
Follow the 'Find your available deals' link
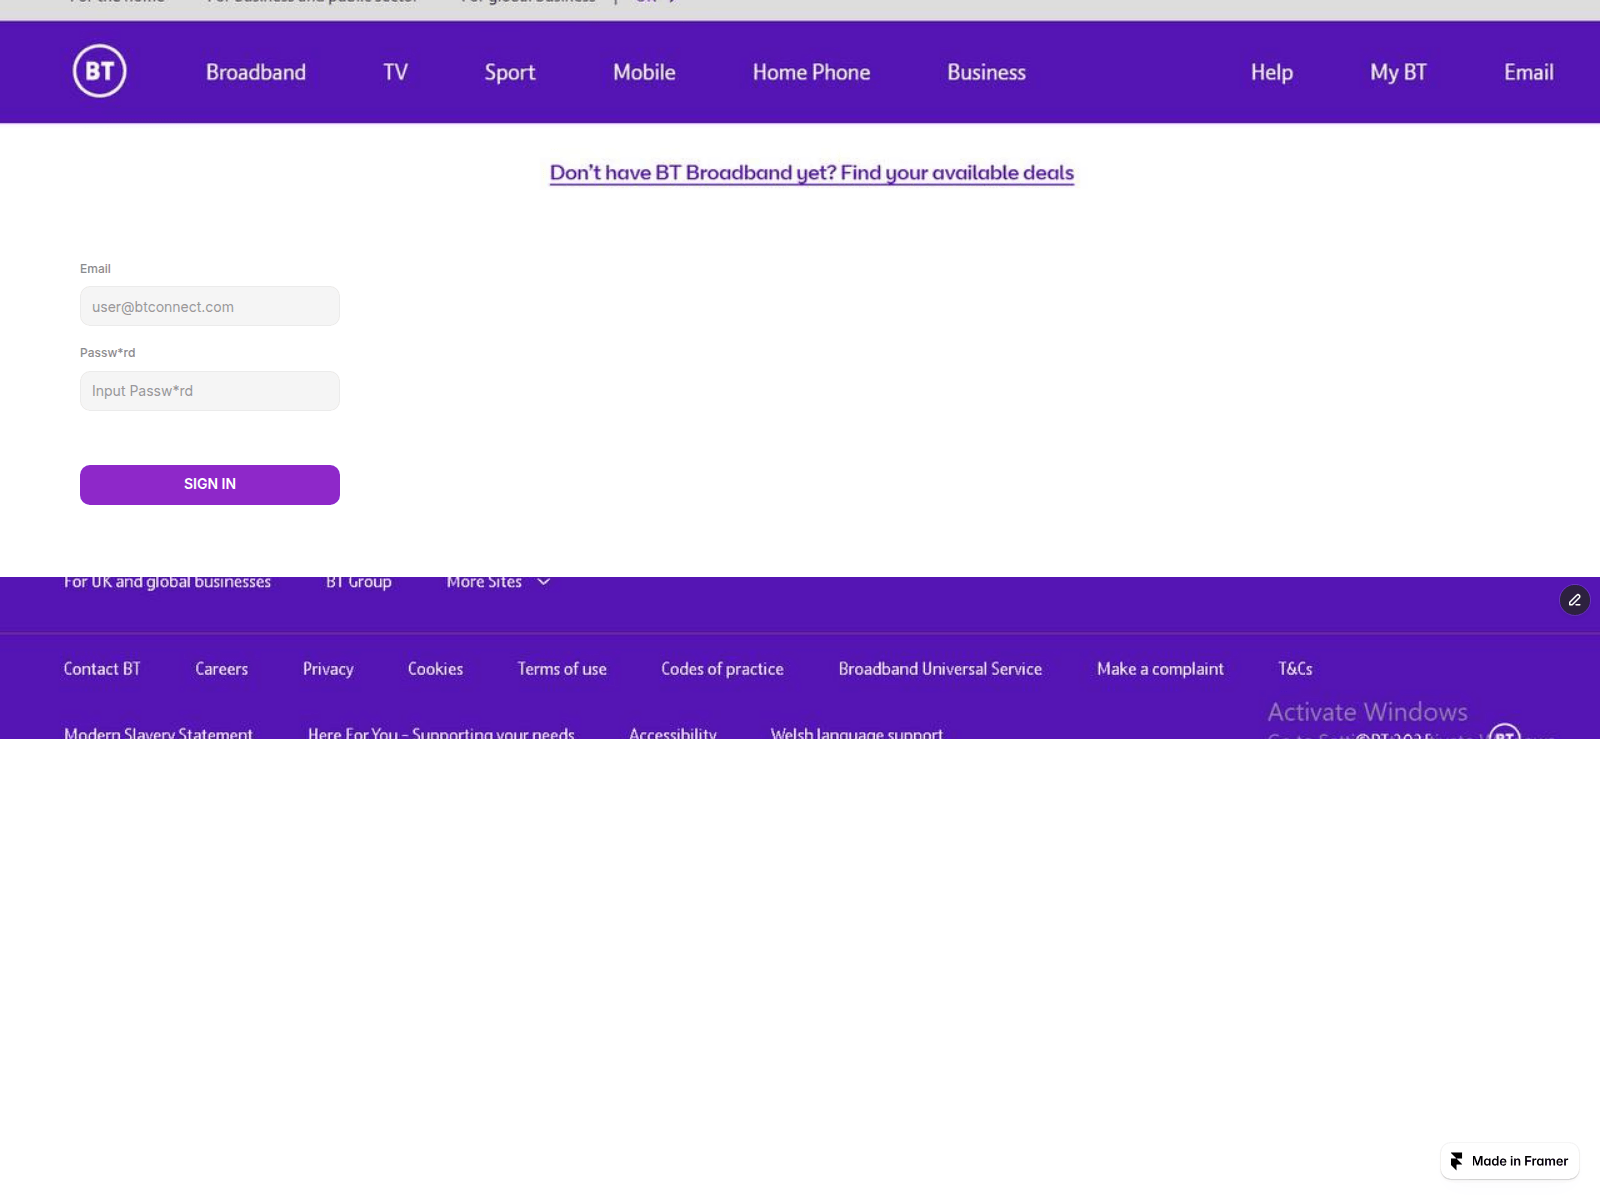(x=812, y=173)
